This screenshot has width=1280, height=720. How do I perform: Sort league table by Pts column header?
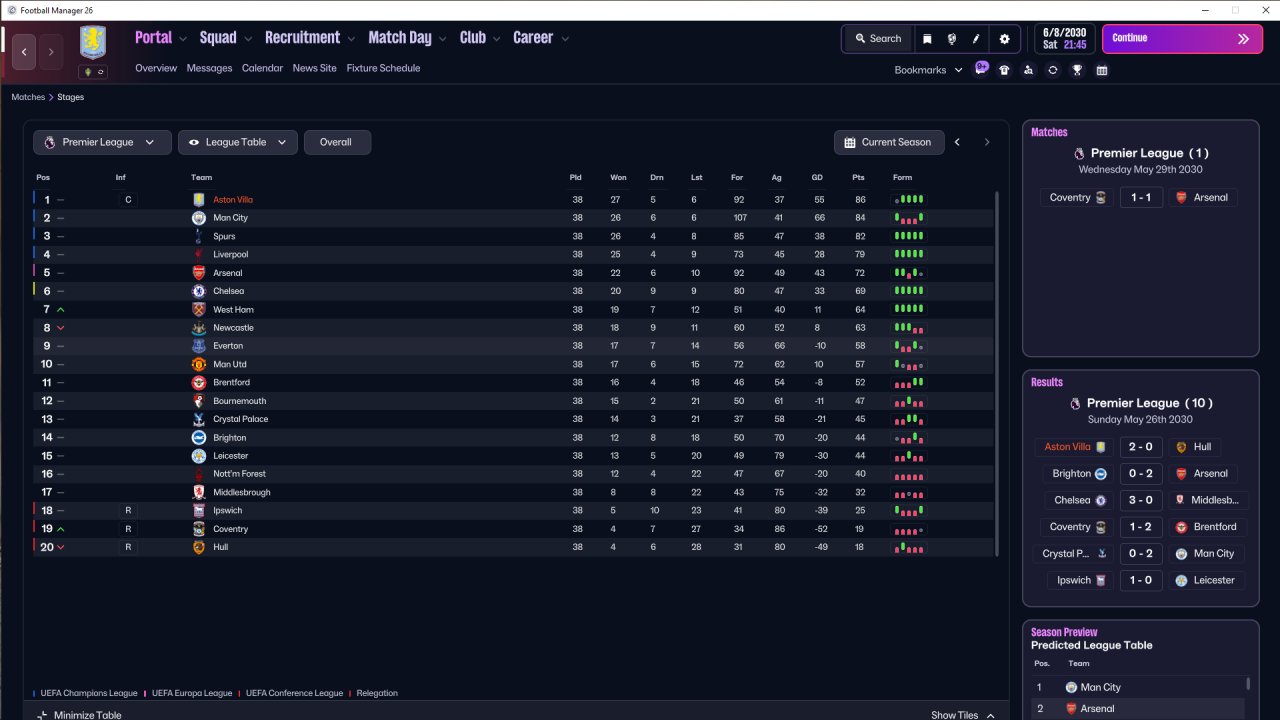pyautogui.click(x=858, y=178)
